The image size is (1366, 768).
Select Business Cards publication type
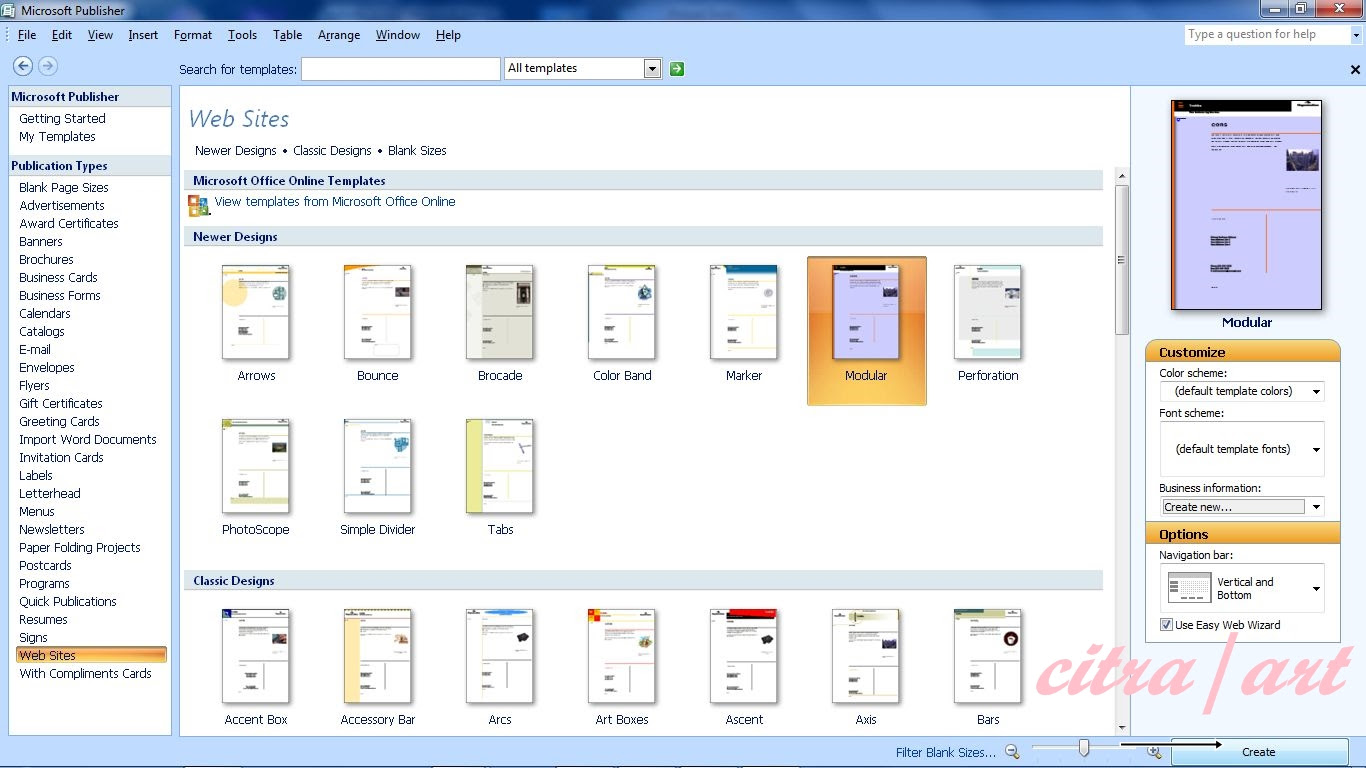pyautogui.click(x=58, y=277)
